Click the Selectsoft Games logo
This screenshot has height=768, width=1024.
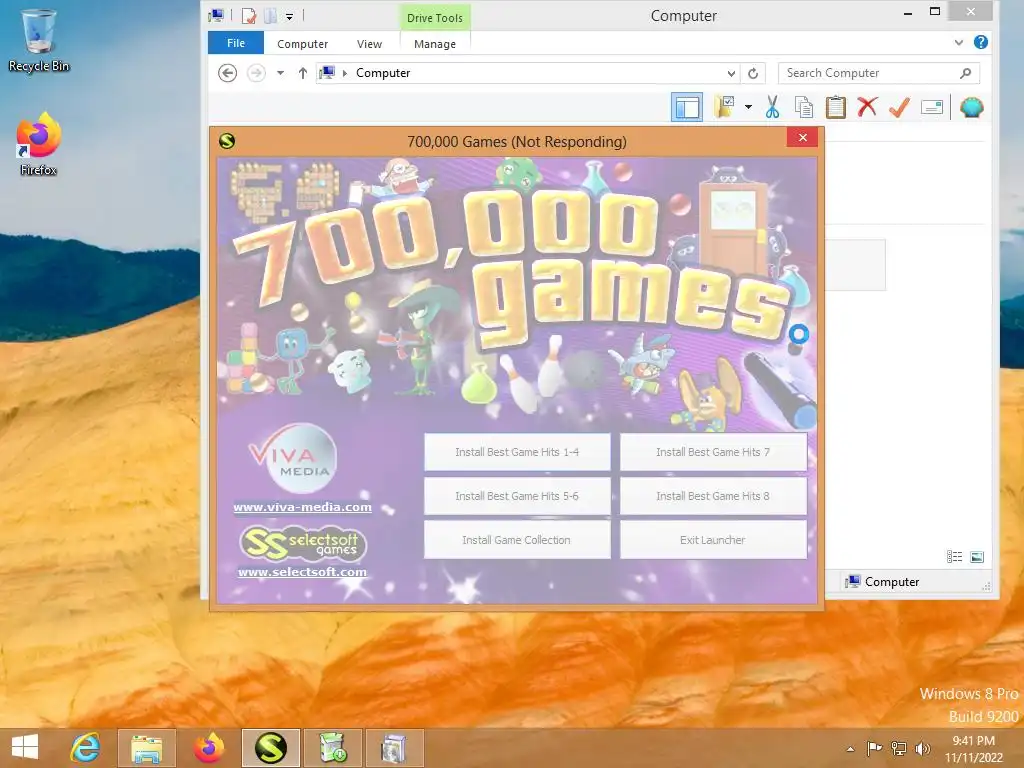(303, 543)
